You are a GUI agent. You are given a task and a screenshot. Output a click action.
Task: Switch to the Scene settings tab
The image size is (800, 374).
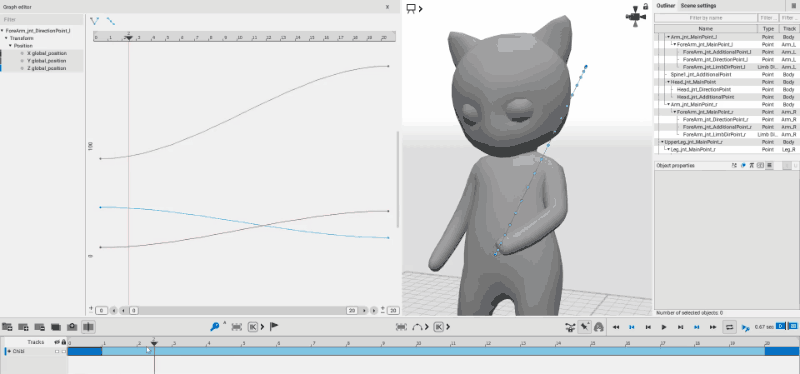pos(697,6)
